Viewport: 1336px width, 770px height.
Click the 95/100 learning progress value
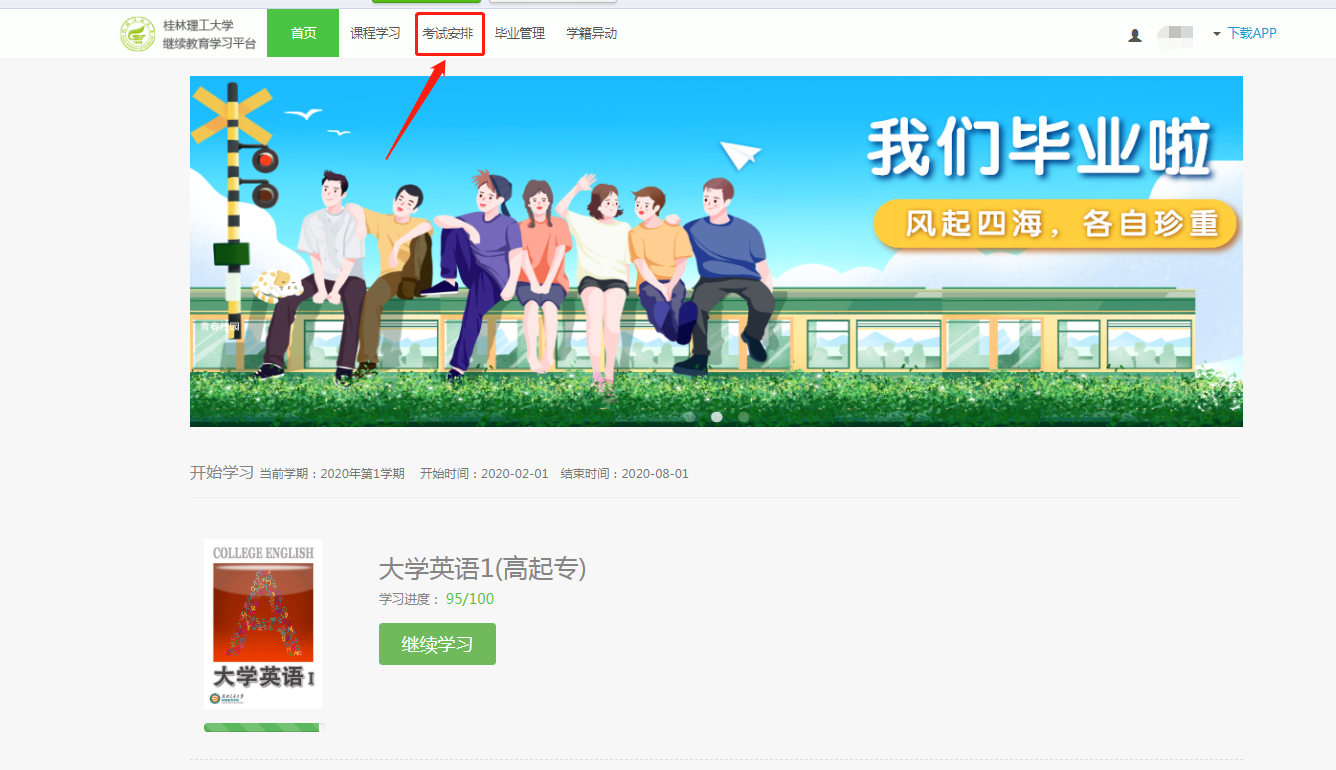coord(470,599)
